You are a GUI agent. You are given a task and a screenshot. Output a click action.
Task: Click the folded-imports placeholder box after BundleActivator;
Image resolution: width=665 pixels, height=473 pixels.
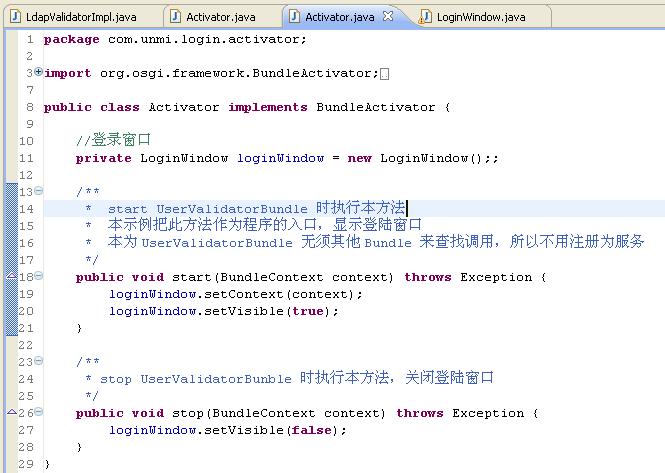pos(385,74)
